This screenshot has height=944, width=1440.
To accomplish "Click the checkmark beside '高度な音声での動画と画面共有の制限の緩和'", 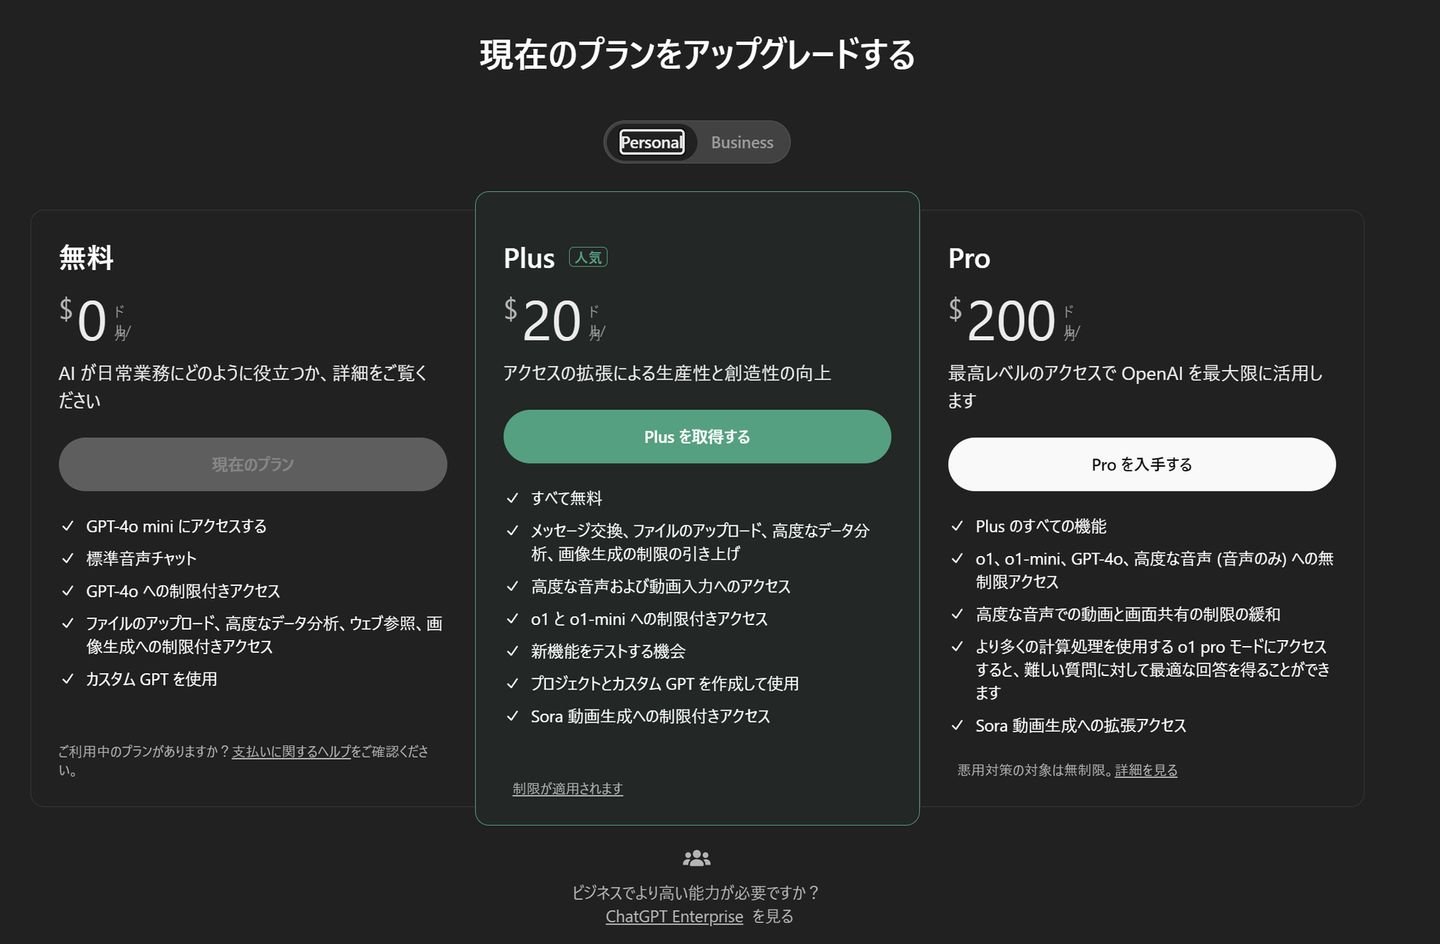I will (x=957, y=614).
